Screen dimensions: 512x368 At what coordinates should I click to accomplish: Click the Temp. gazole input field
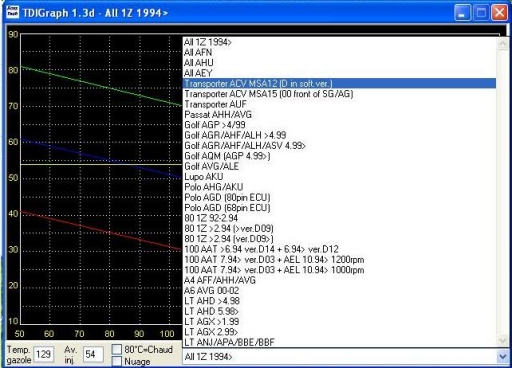pos(44,354)
